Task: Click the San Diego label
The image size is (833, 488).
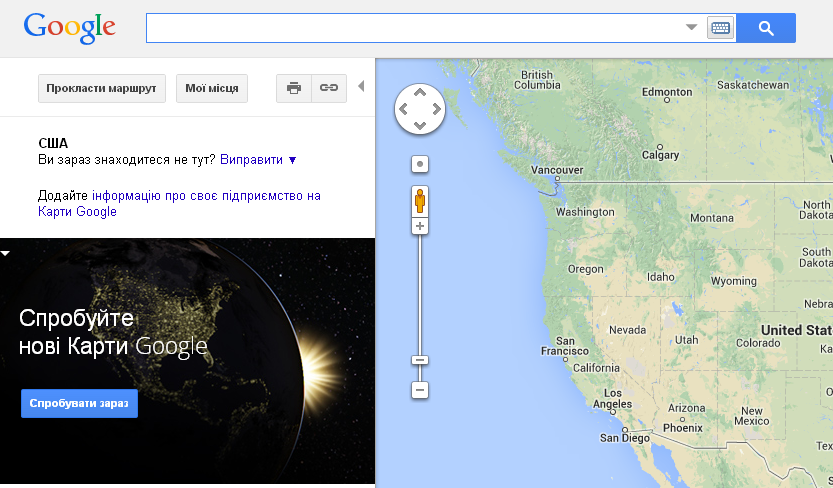Action: click(x=625, y=438)
